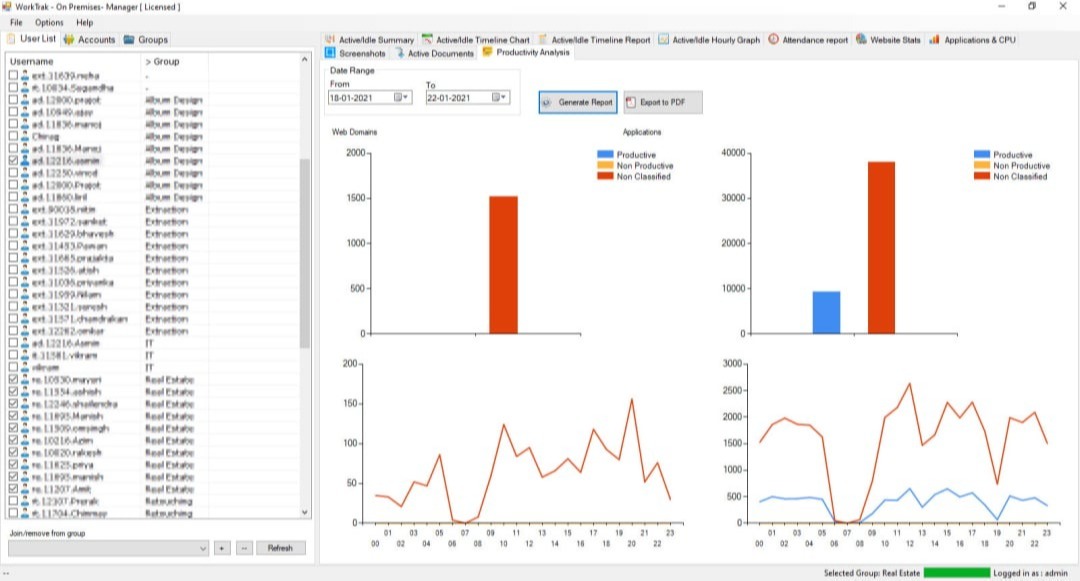Open the Options menu
The image size is (1080, 581).
point(49,23)
